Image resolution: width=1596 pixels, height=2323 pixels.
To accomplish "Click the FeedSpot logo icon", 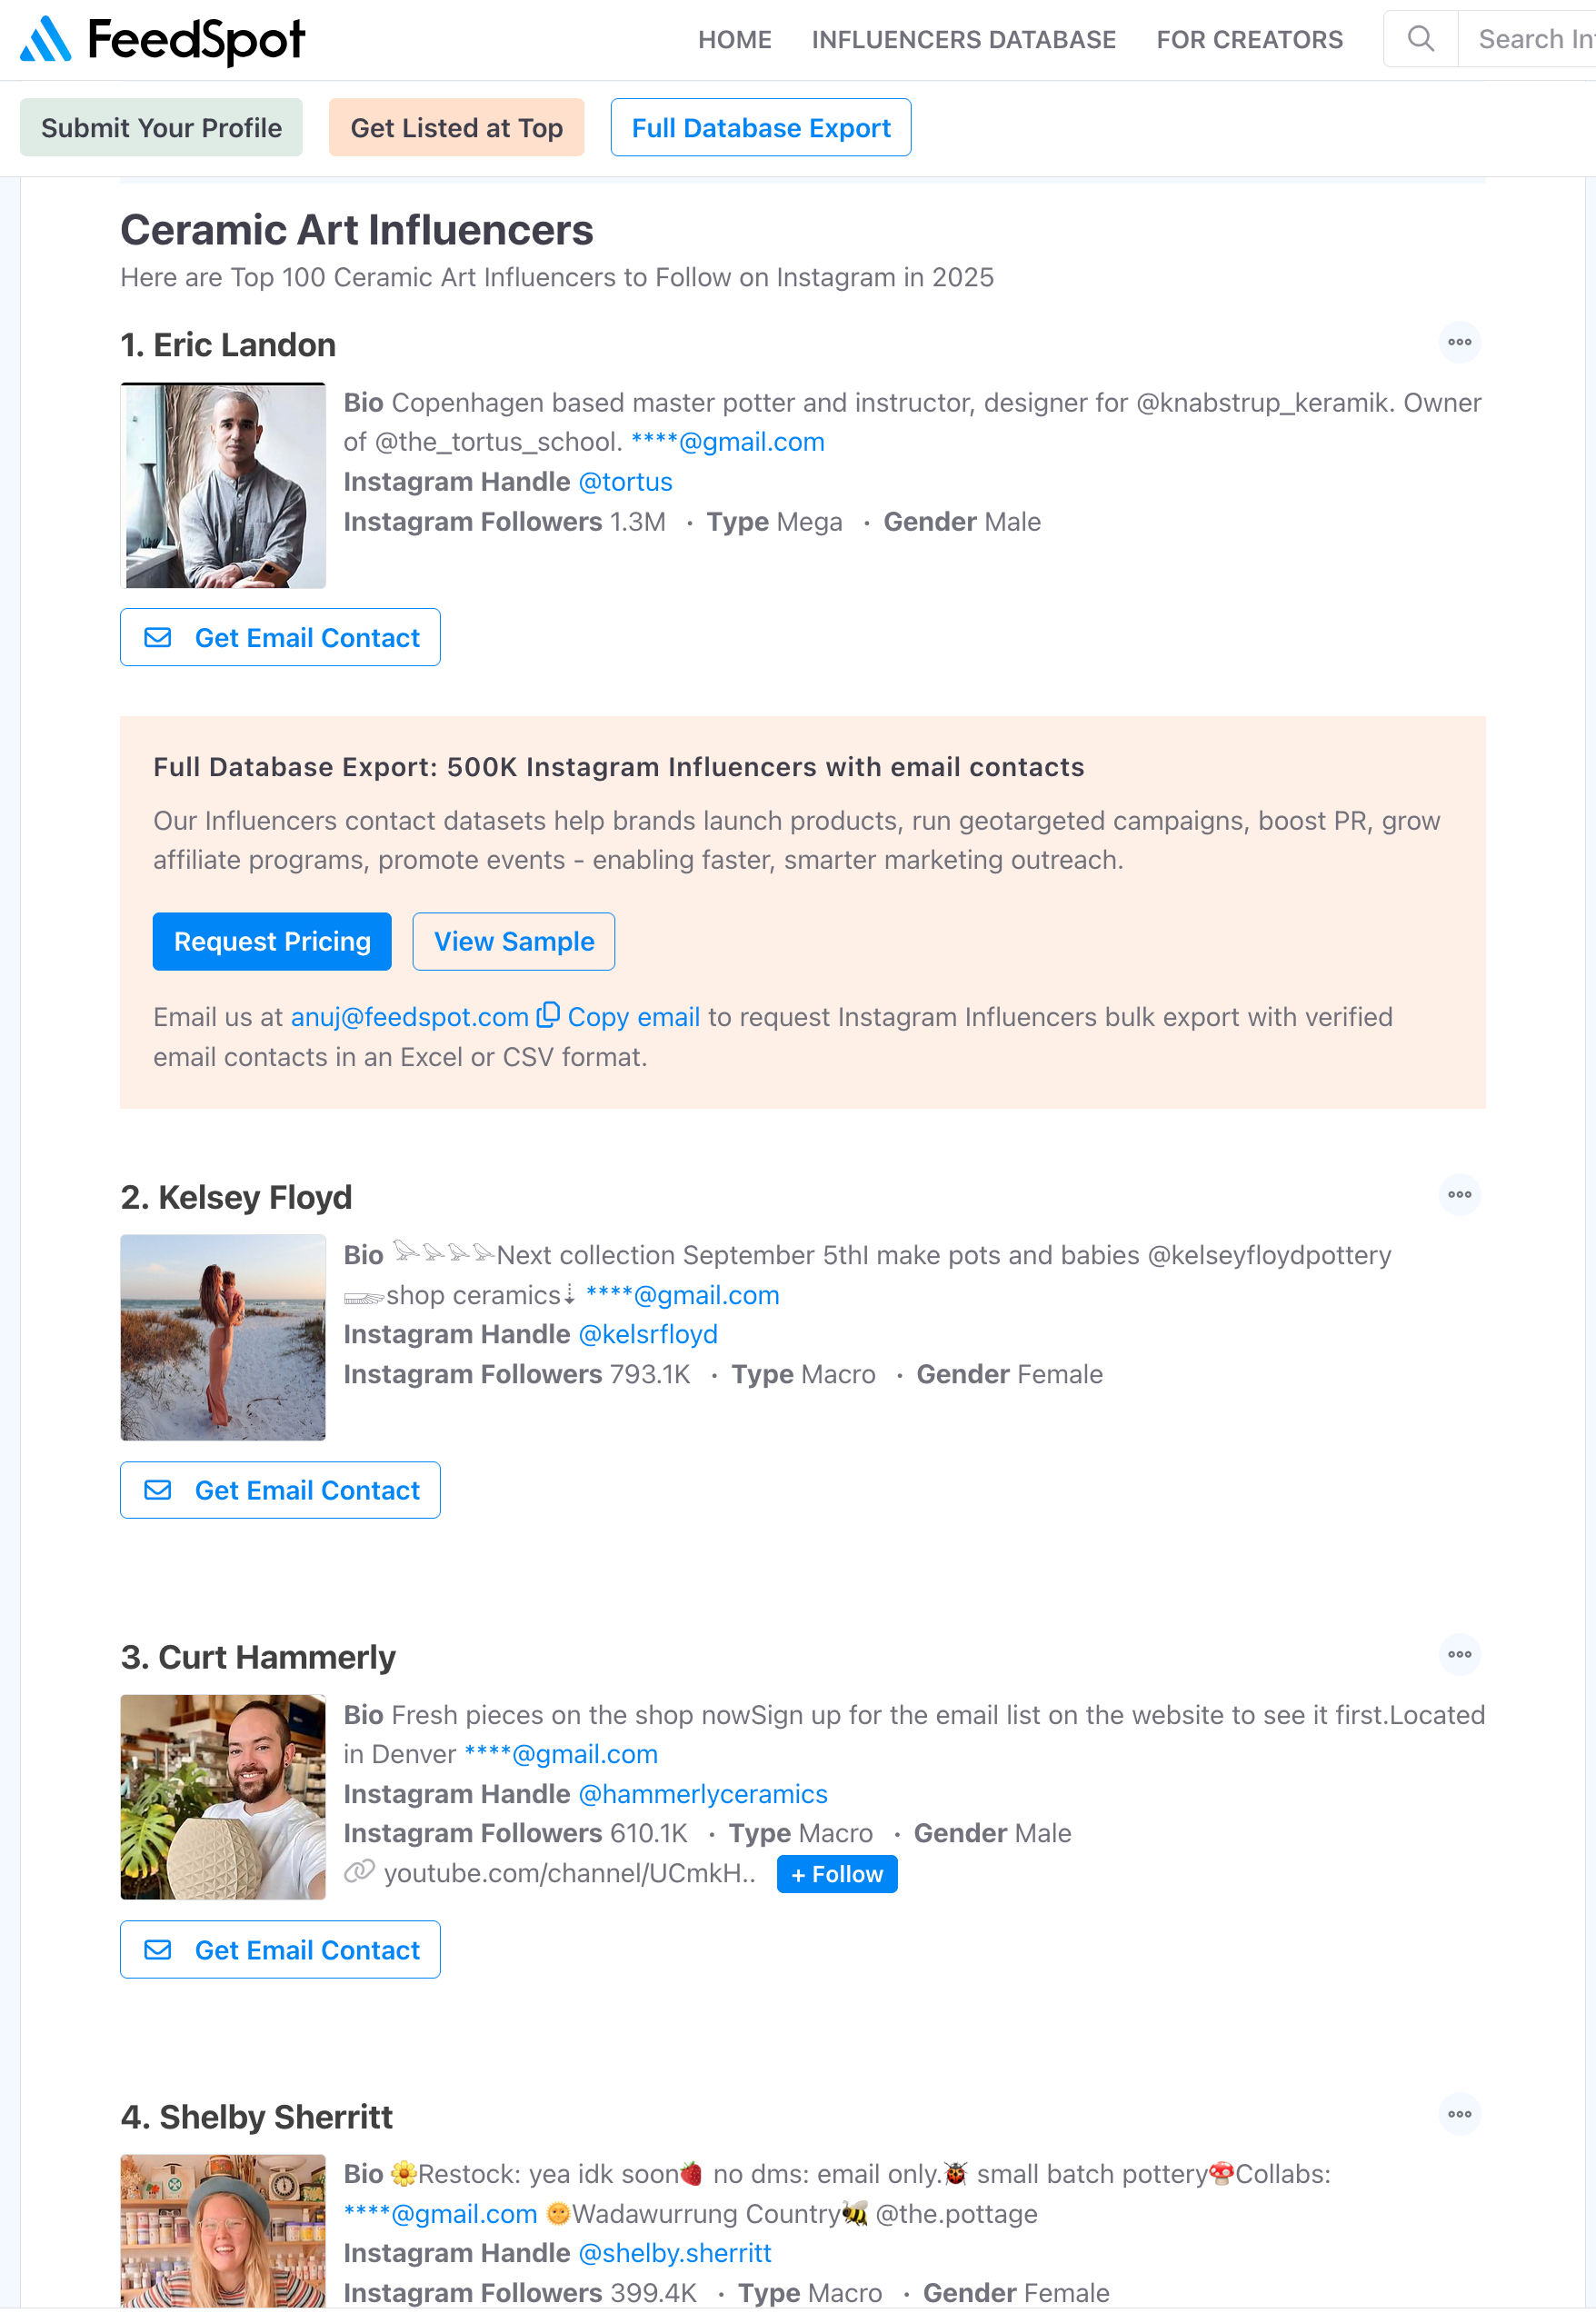I will tap(46, 40).
